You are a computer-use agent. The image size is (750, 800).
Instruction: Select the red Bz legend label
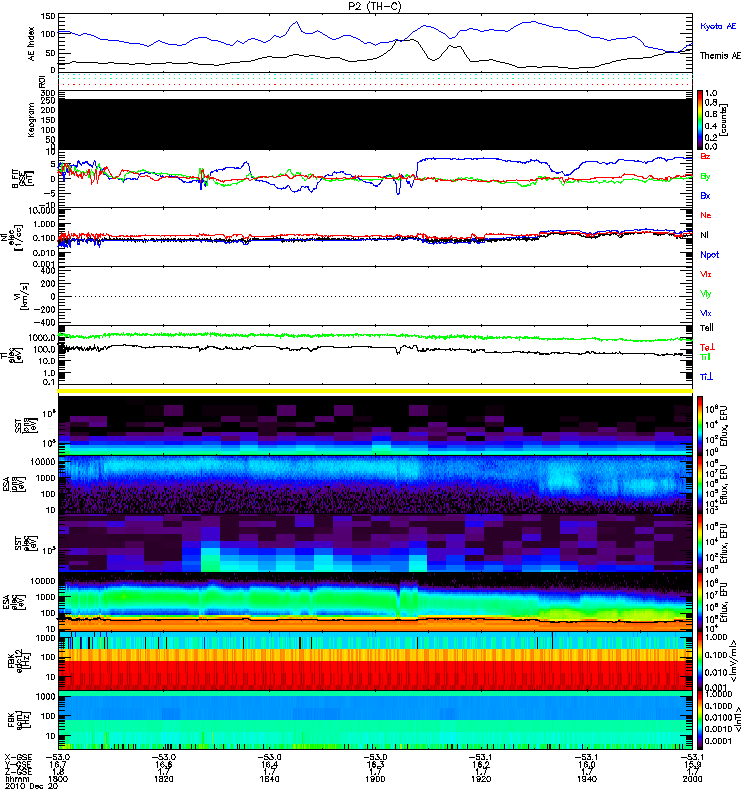click(705, 156)
